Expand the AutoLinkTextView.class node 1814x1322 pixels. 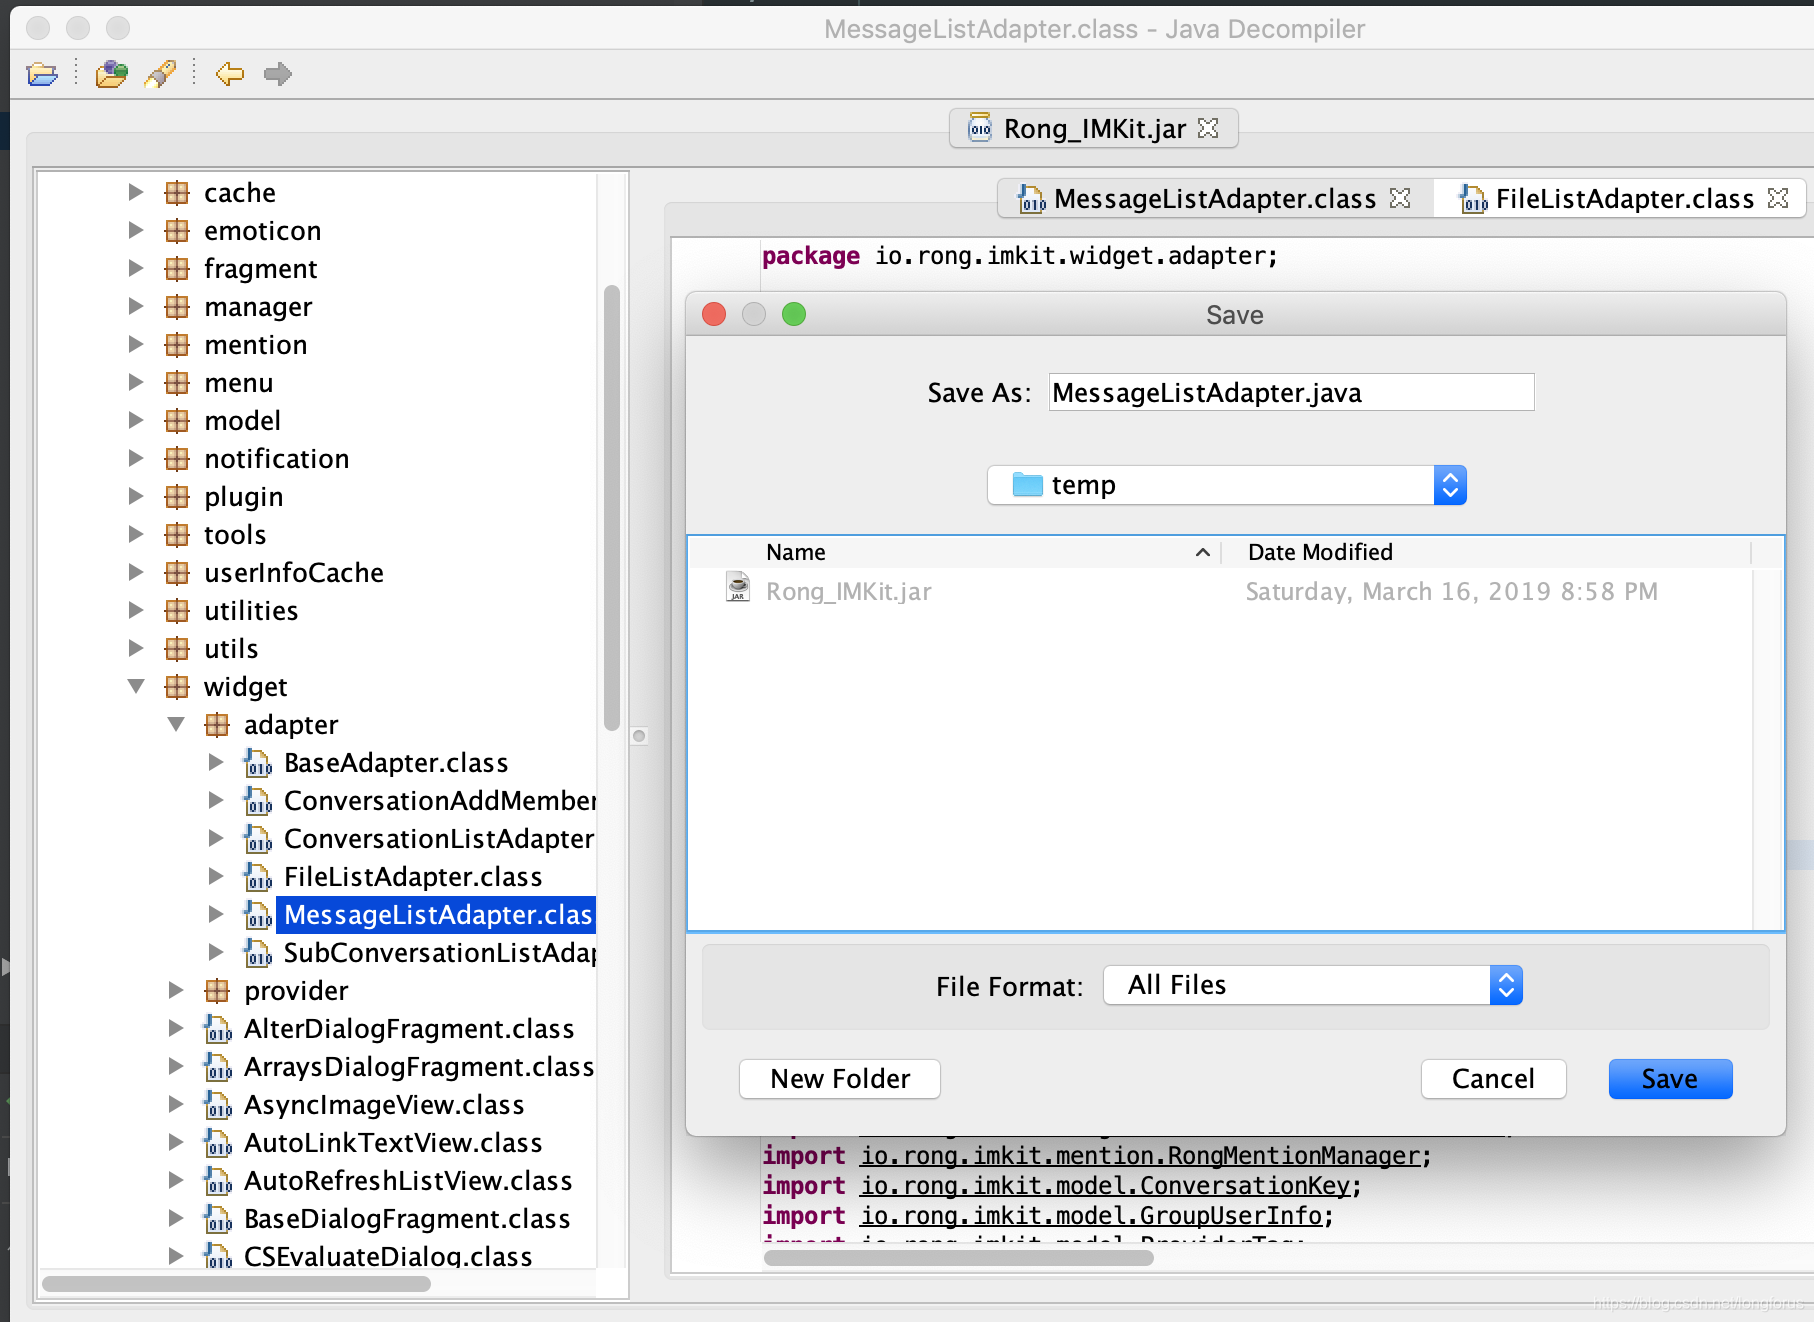(176, 1142)
